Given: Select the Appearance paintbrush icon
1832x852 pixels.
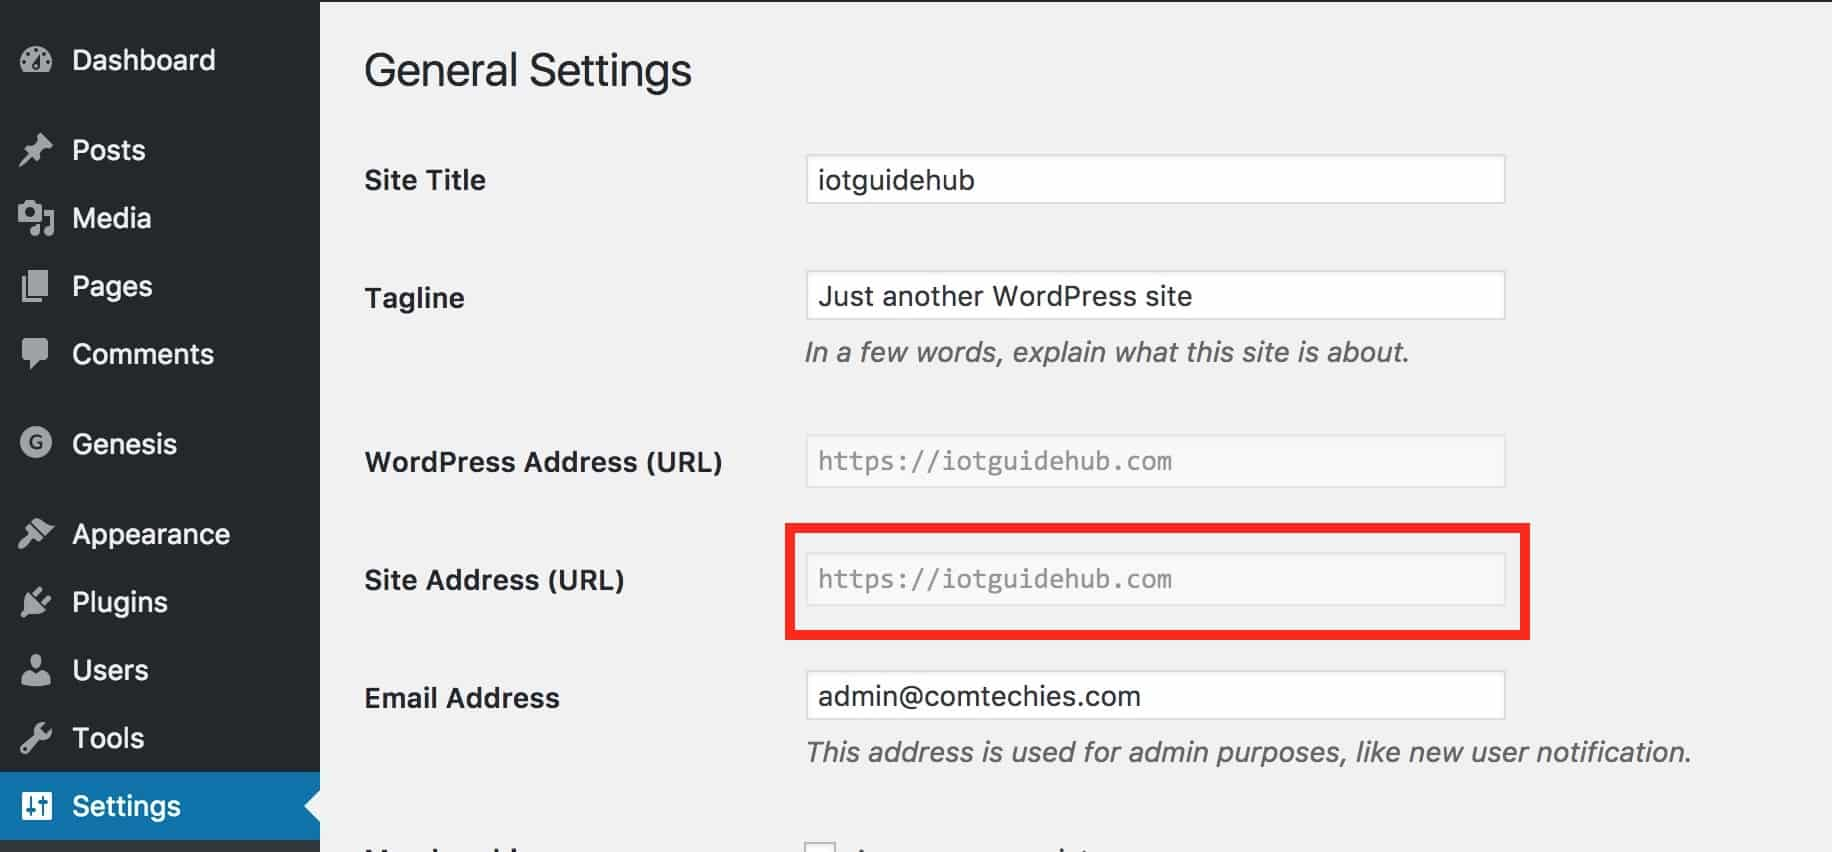Looking at the screenshot, I should [35, 533].
